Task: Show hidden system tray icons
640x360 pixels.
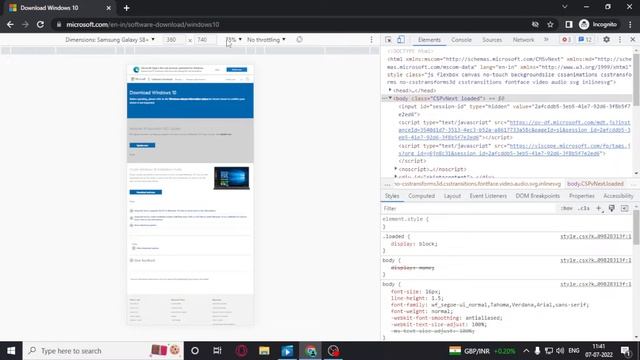Action: (x=526, y=351)
